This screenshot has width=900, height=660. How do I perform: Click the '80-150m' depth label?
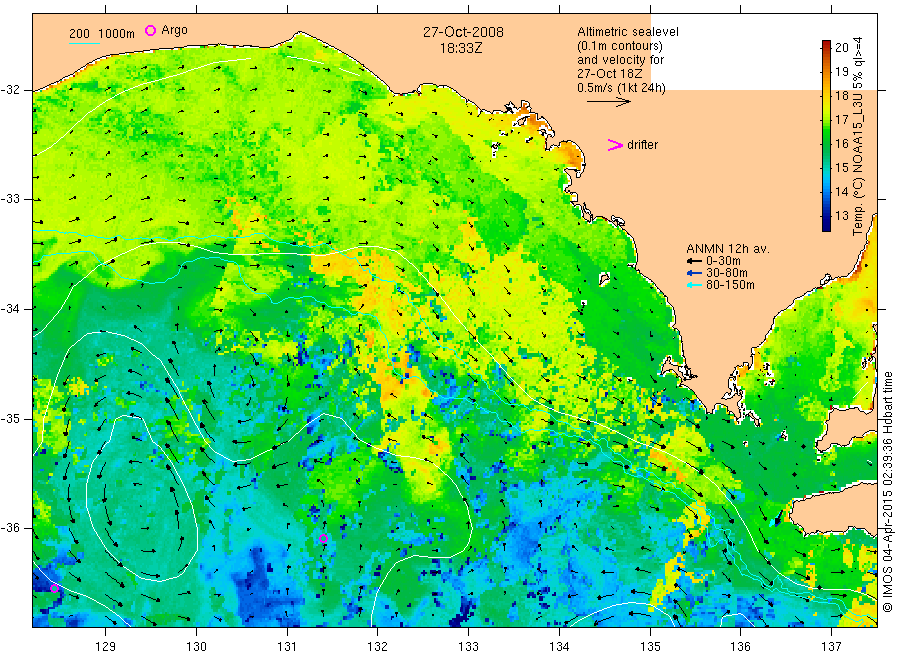click(730, 285)
